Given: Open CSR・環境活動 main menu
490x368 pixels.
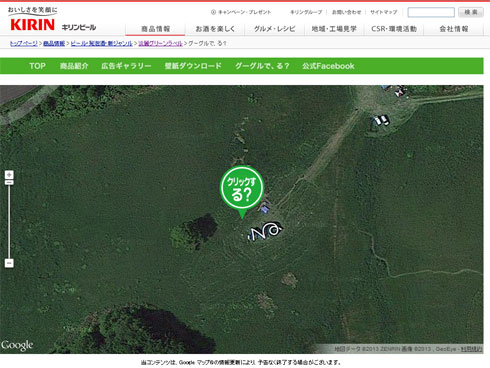Looking at the screenshot, I should [394, 29].
